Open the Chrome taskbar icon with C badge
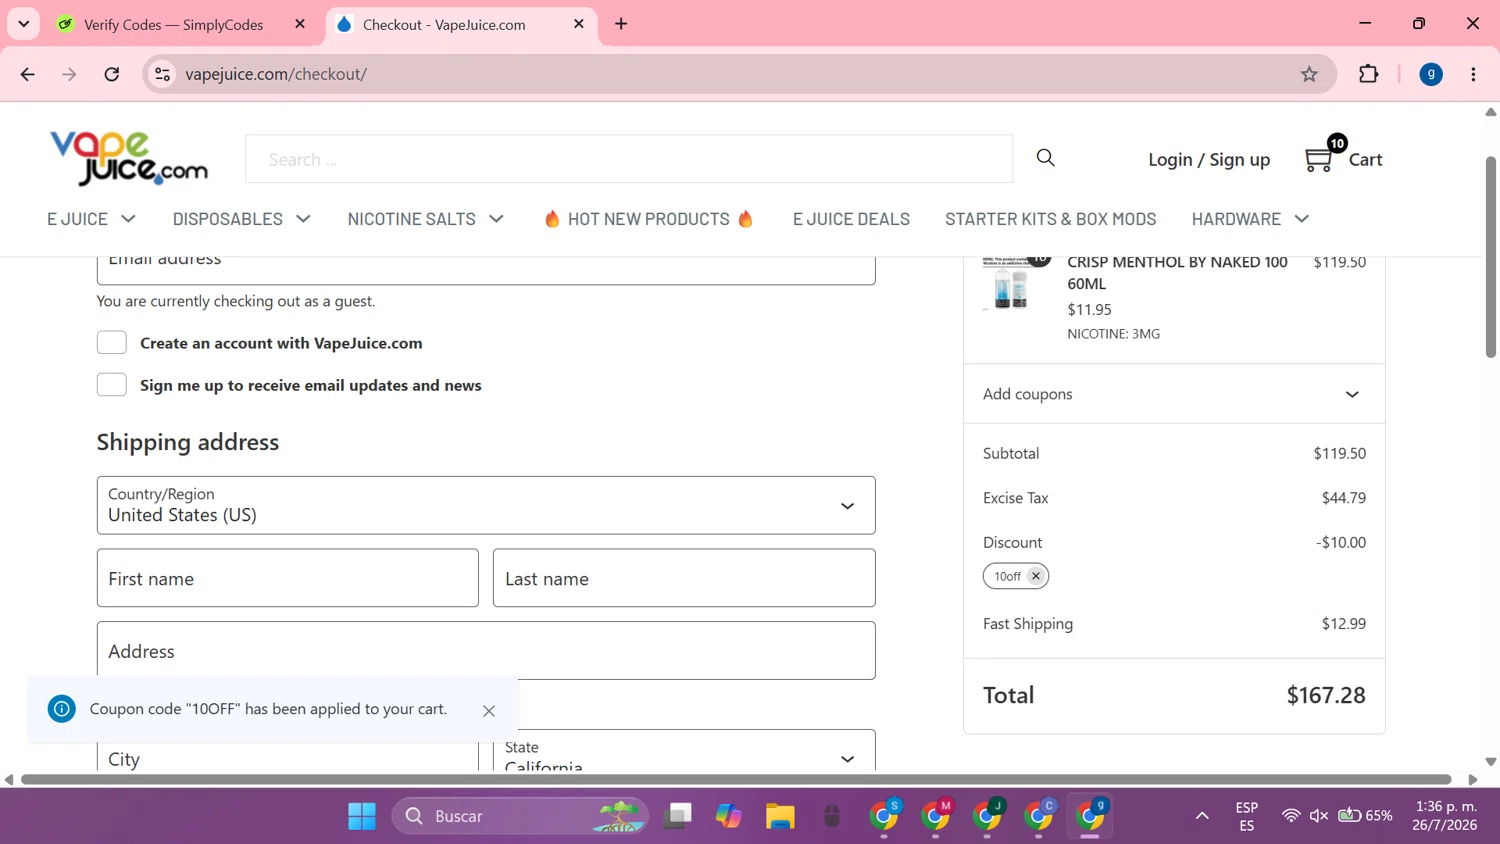The image size is (1500, 844). [x=1040, y=816]
